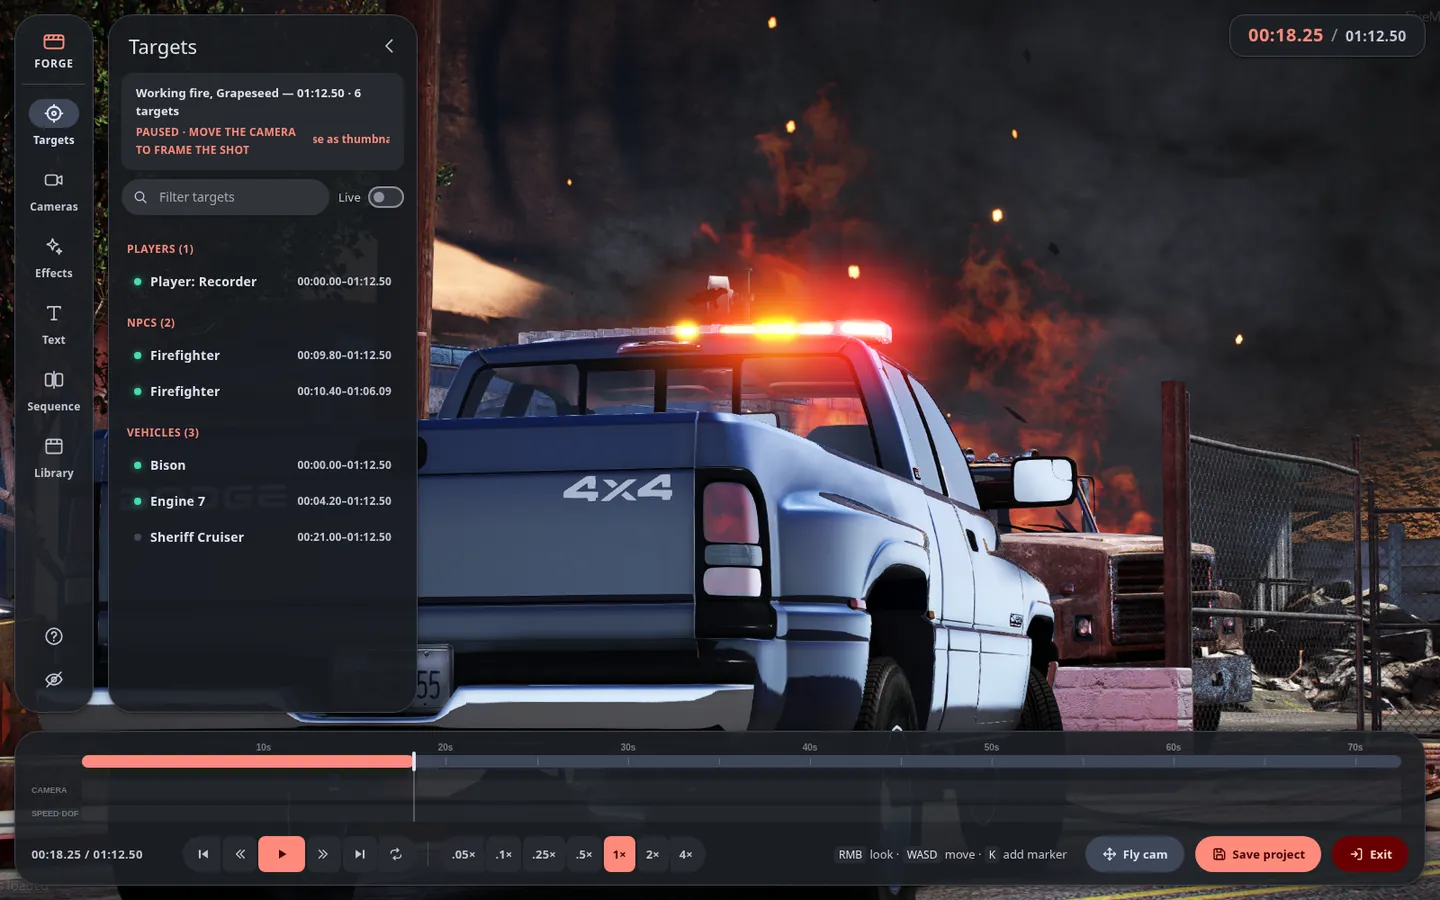Click the Save project button
Screen dimensions: 1440x900
tap(1258, 854)
